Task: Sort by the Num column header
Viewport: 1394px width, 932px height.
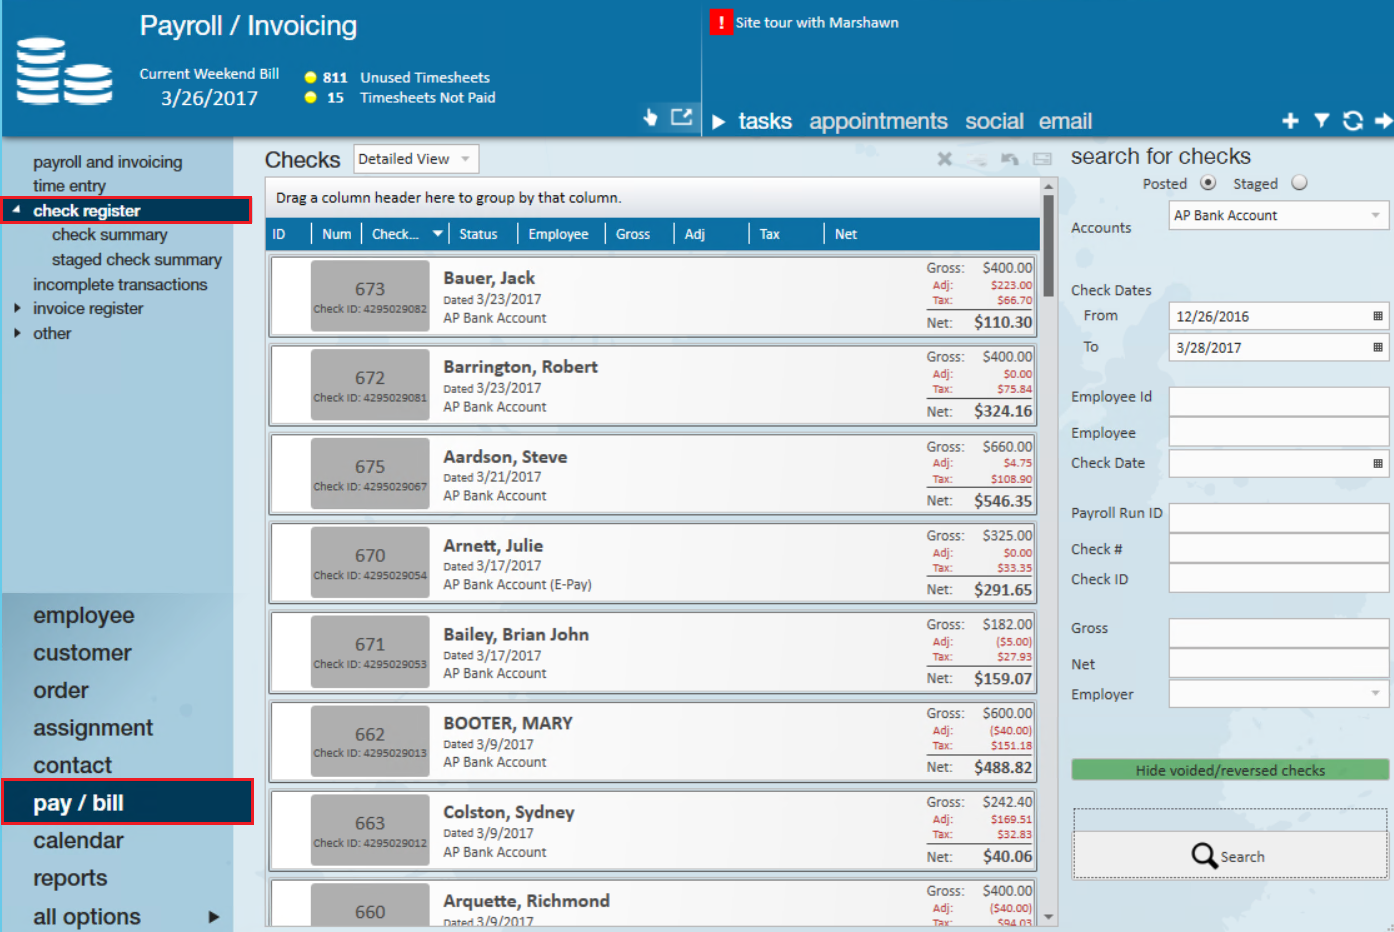Action: point(336,234)
